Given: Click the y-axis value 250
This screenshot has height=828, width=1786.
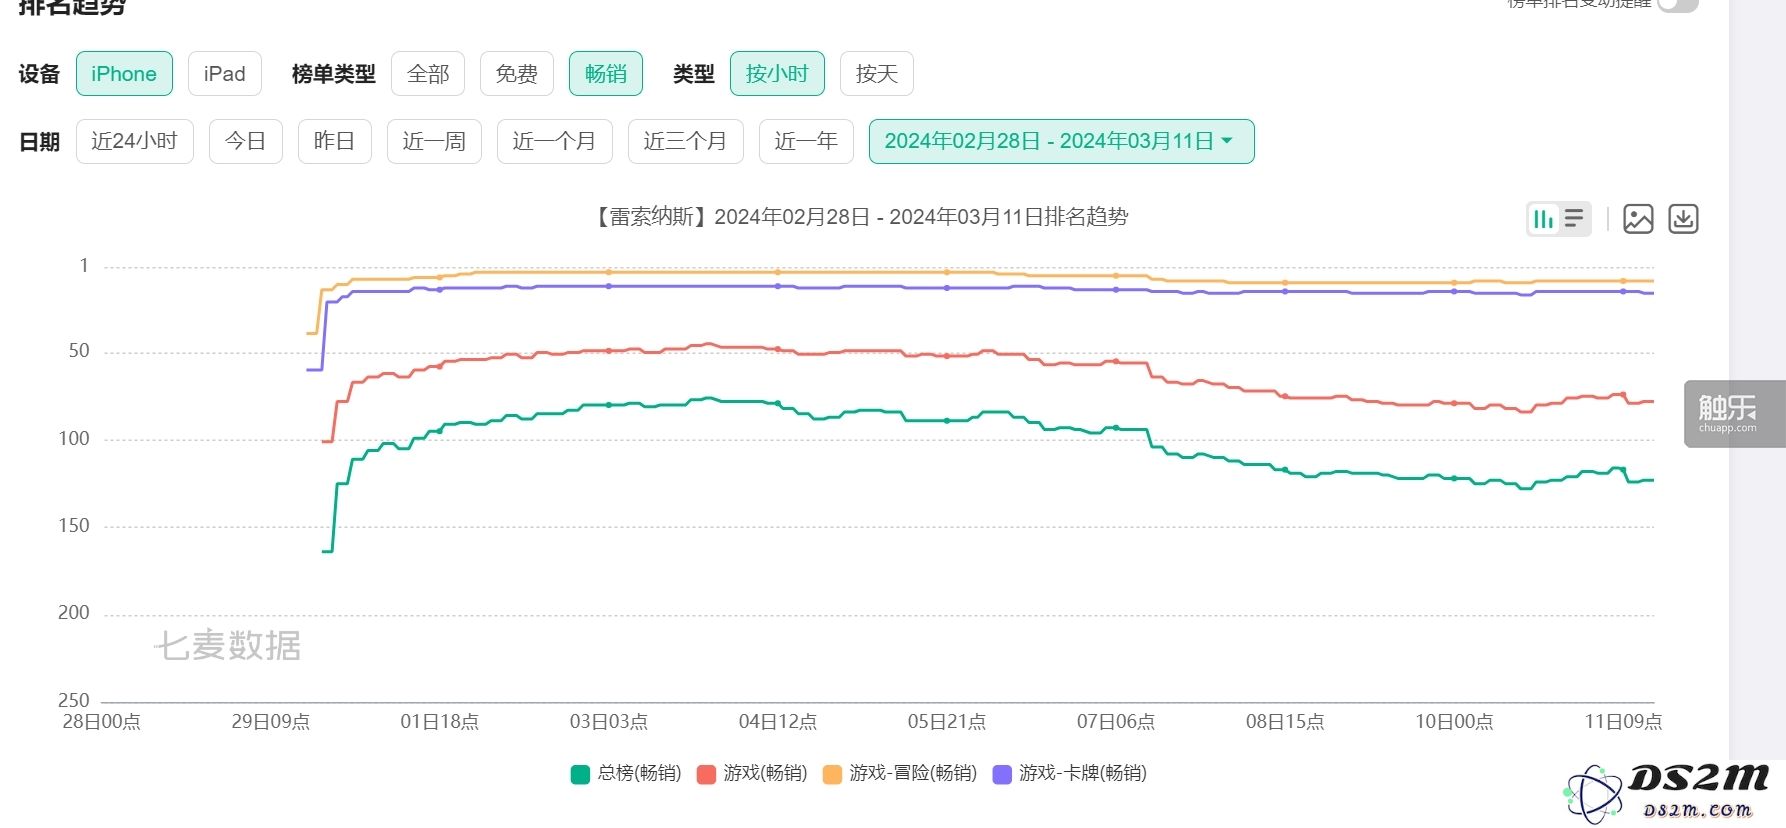Looking at the screenshot, I should pos(74,700).
